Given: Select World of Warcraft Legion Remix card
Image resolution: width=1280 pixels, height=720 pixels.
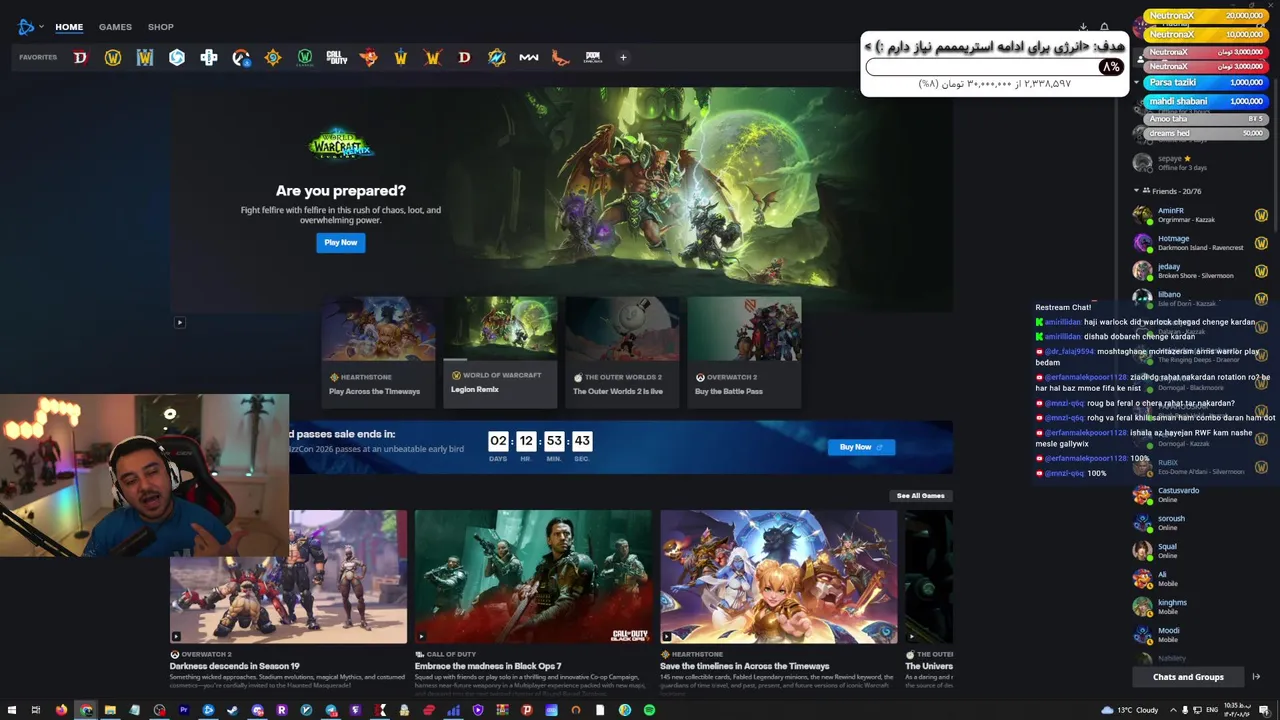Looking at the screenshot, I should pos(500,352).
